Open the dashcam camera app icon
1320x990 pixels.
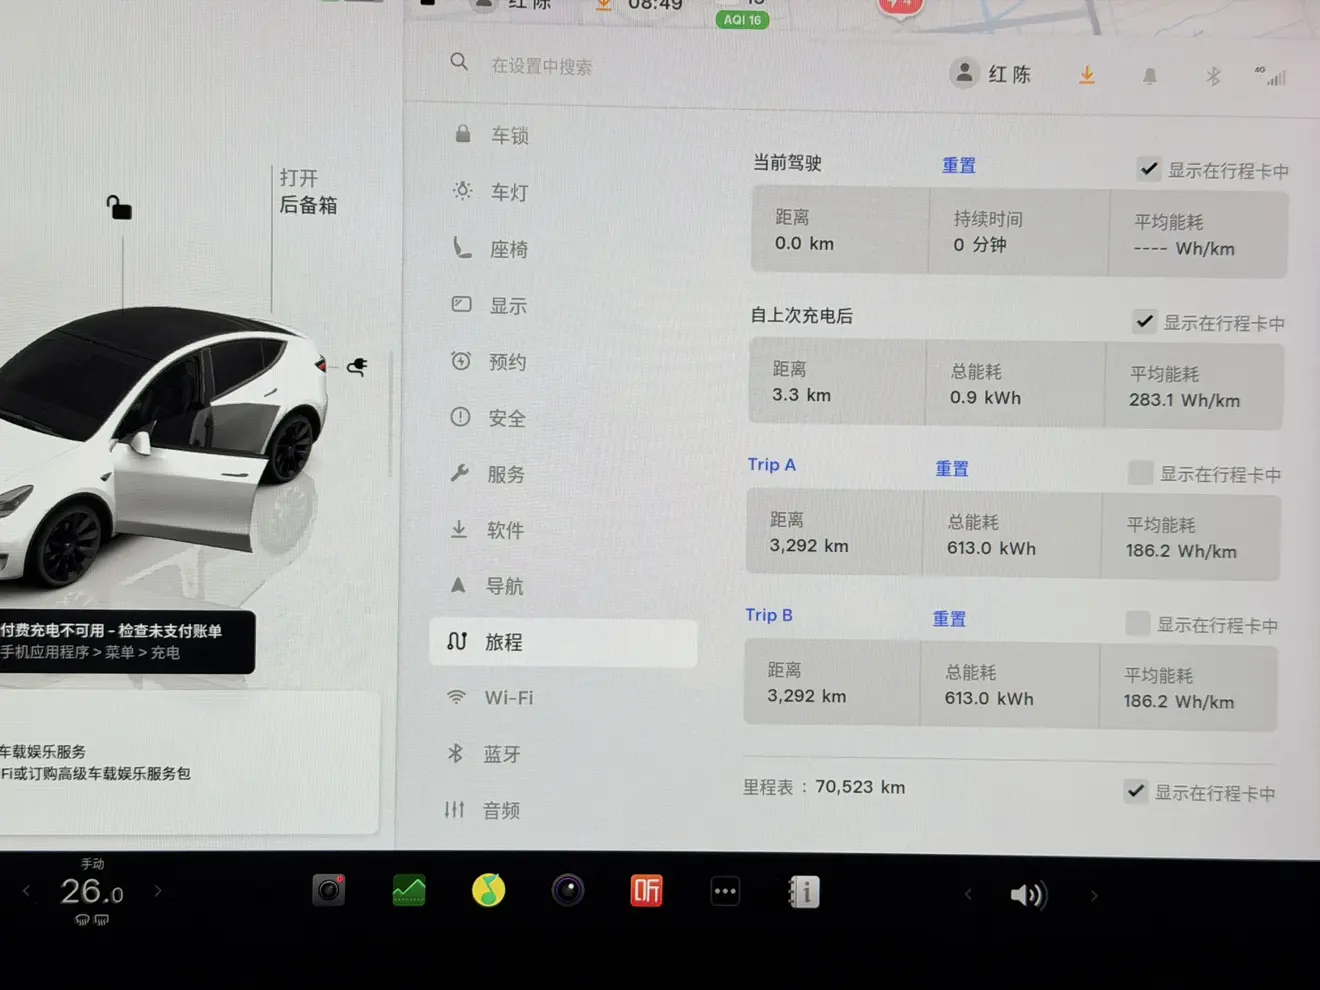pos(328,889)
